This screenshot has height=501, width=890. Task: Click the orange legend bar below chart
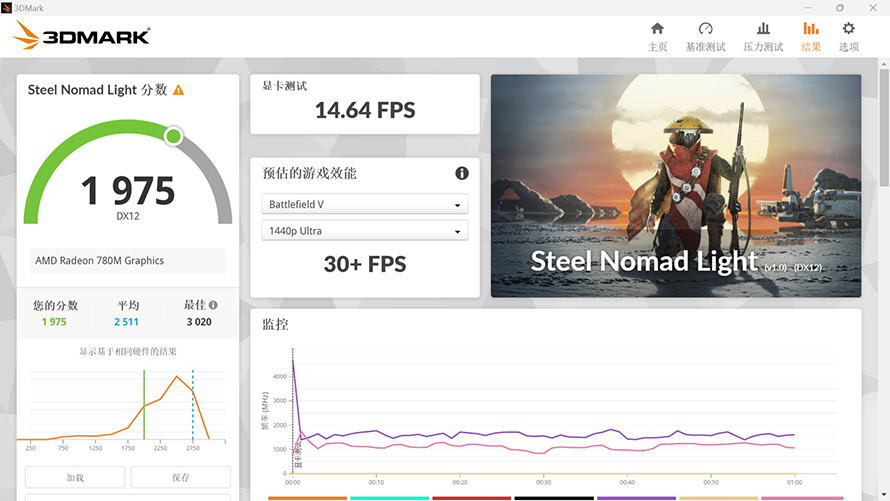307,498
